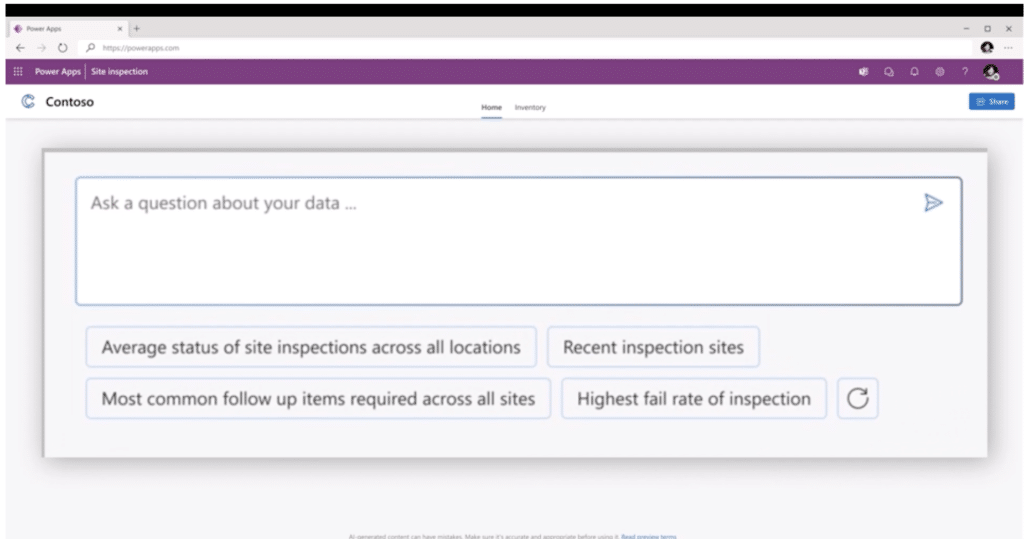
Task: Click the Share button
Action: point(991,102)
